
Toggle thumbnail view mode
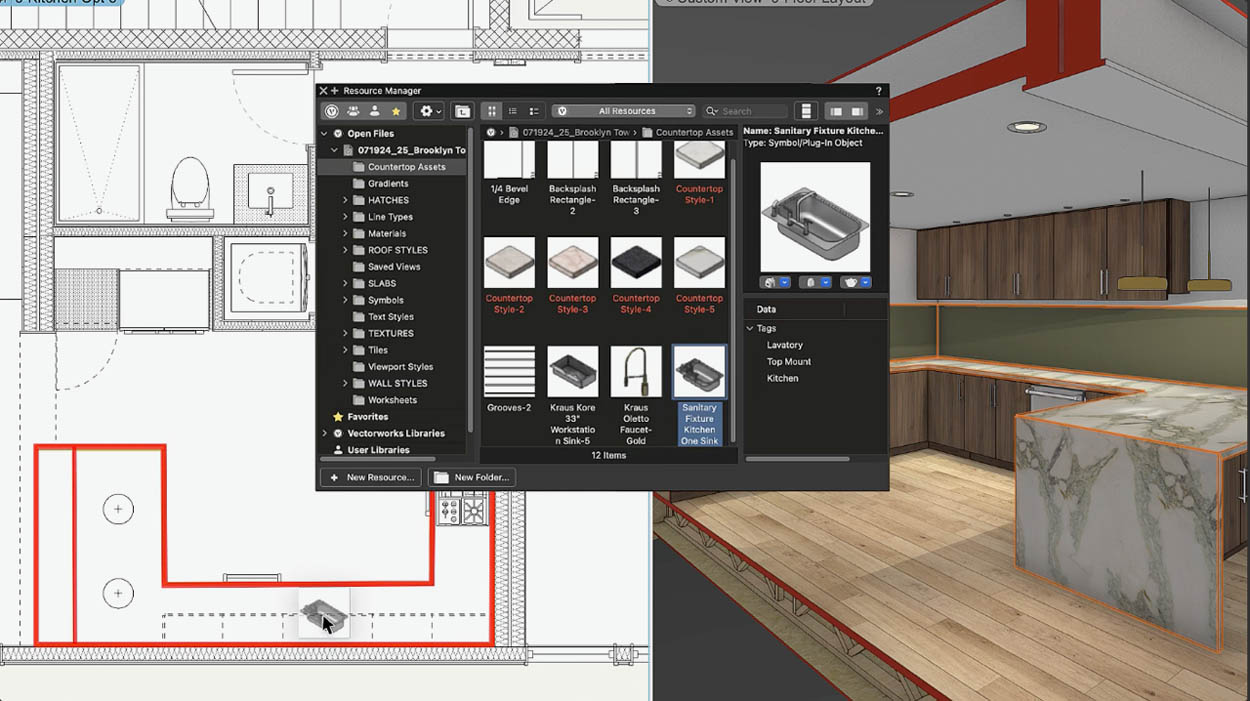(x=491, y=110)
